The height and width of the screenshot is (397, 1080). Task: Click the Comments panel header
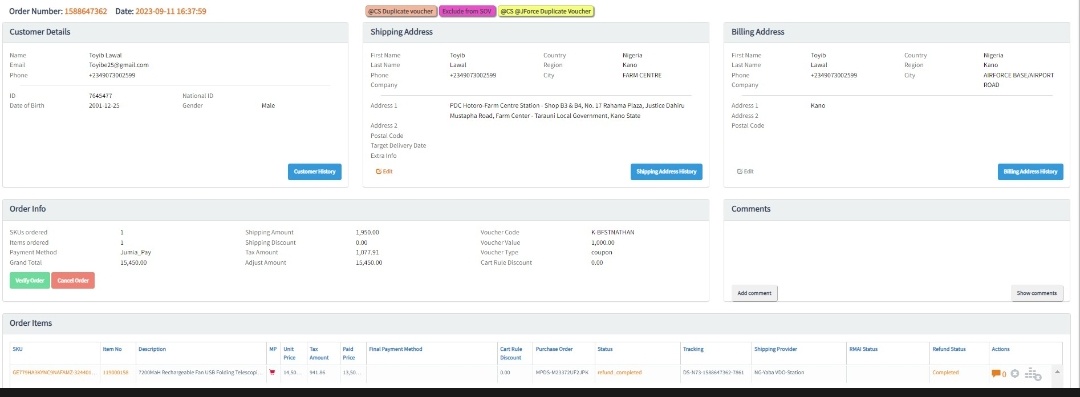[897, 209]
